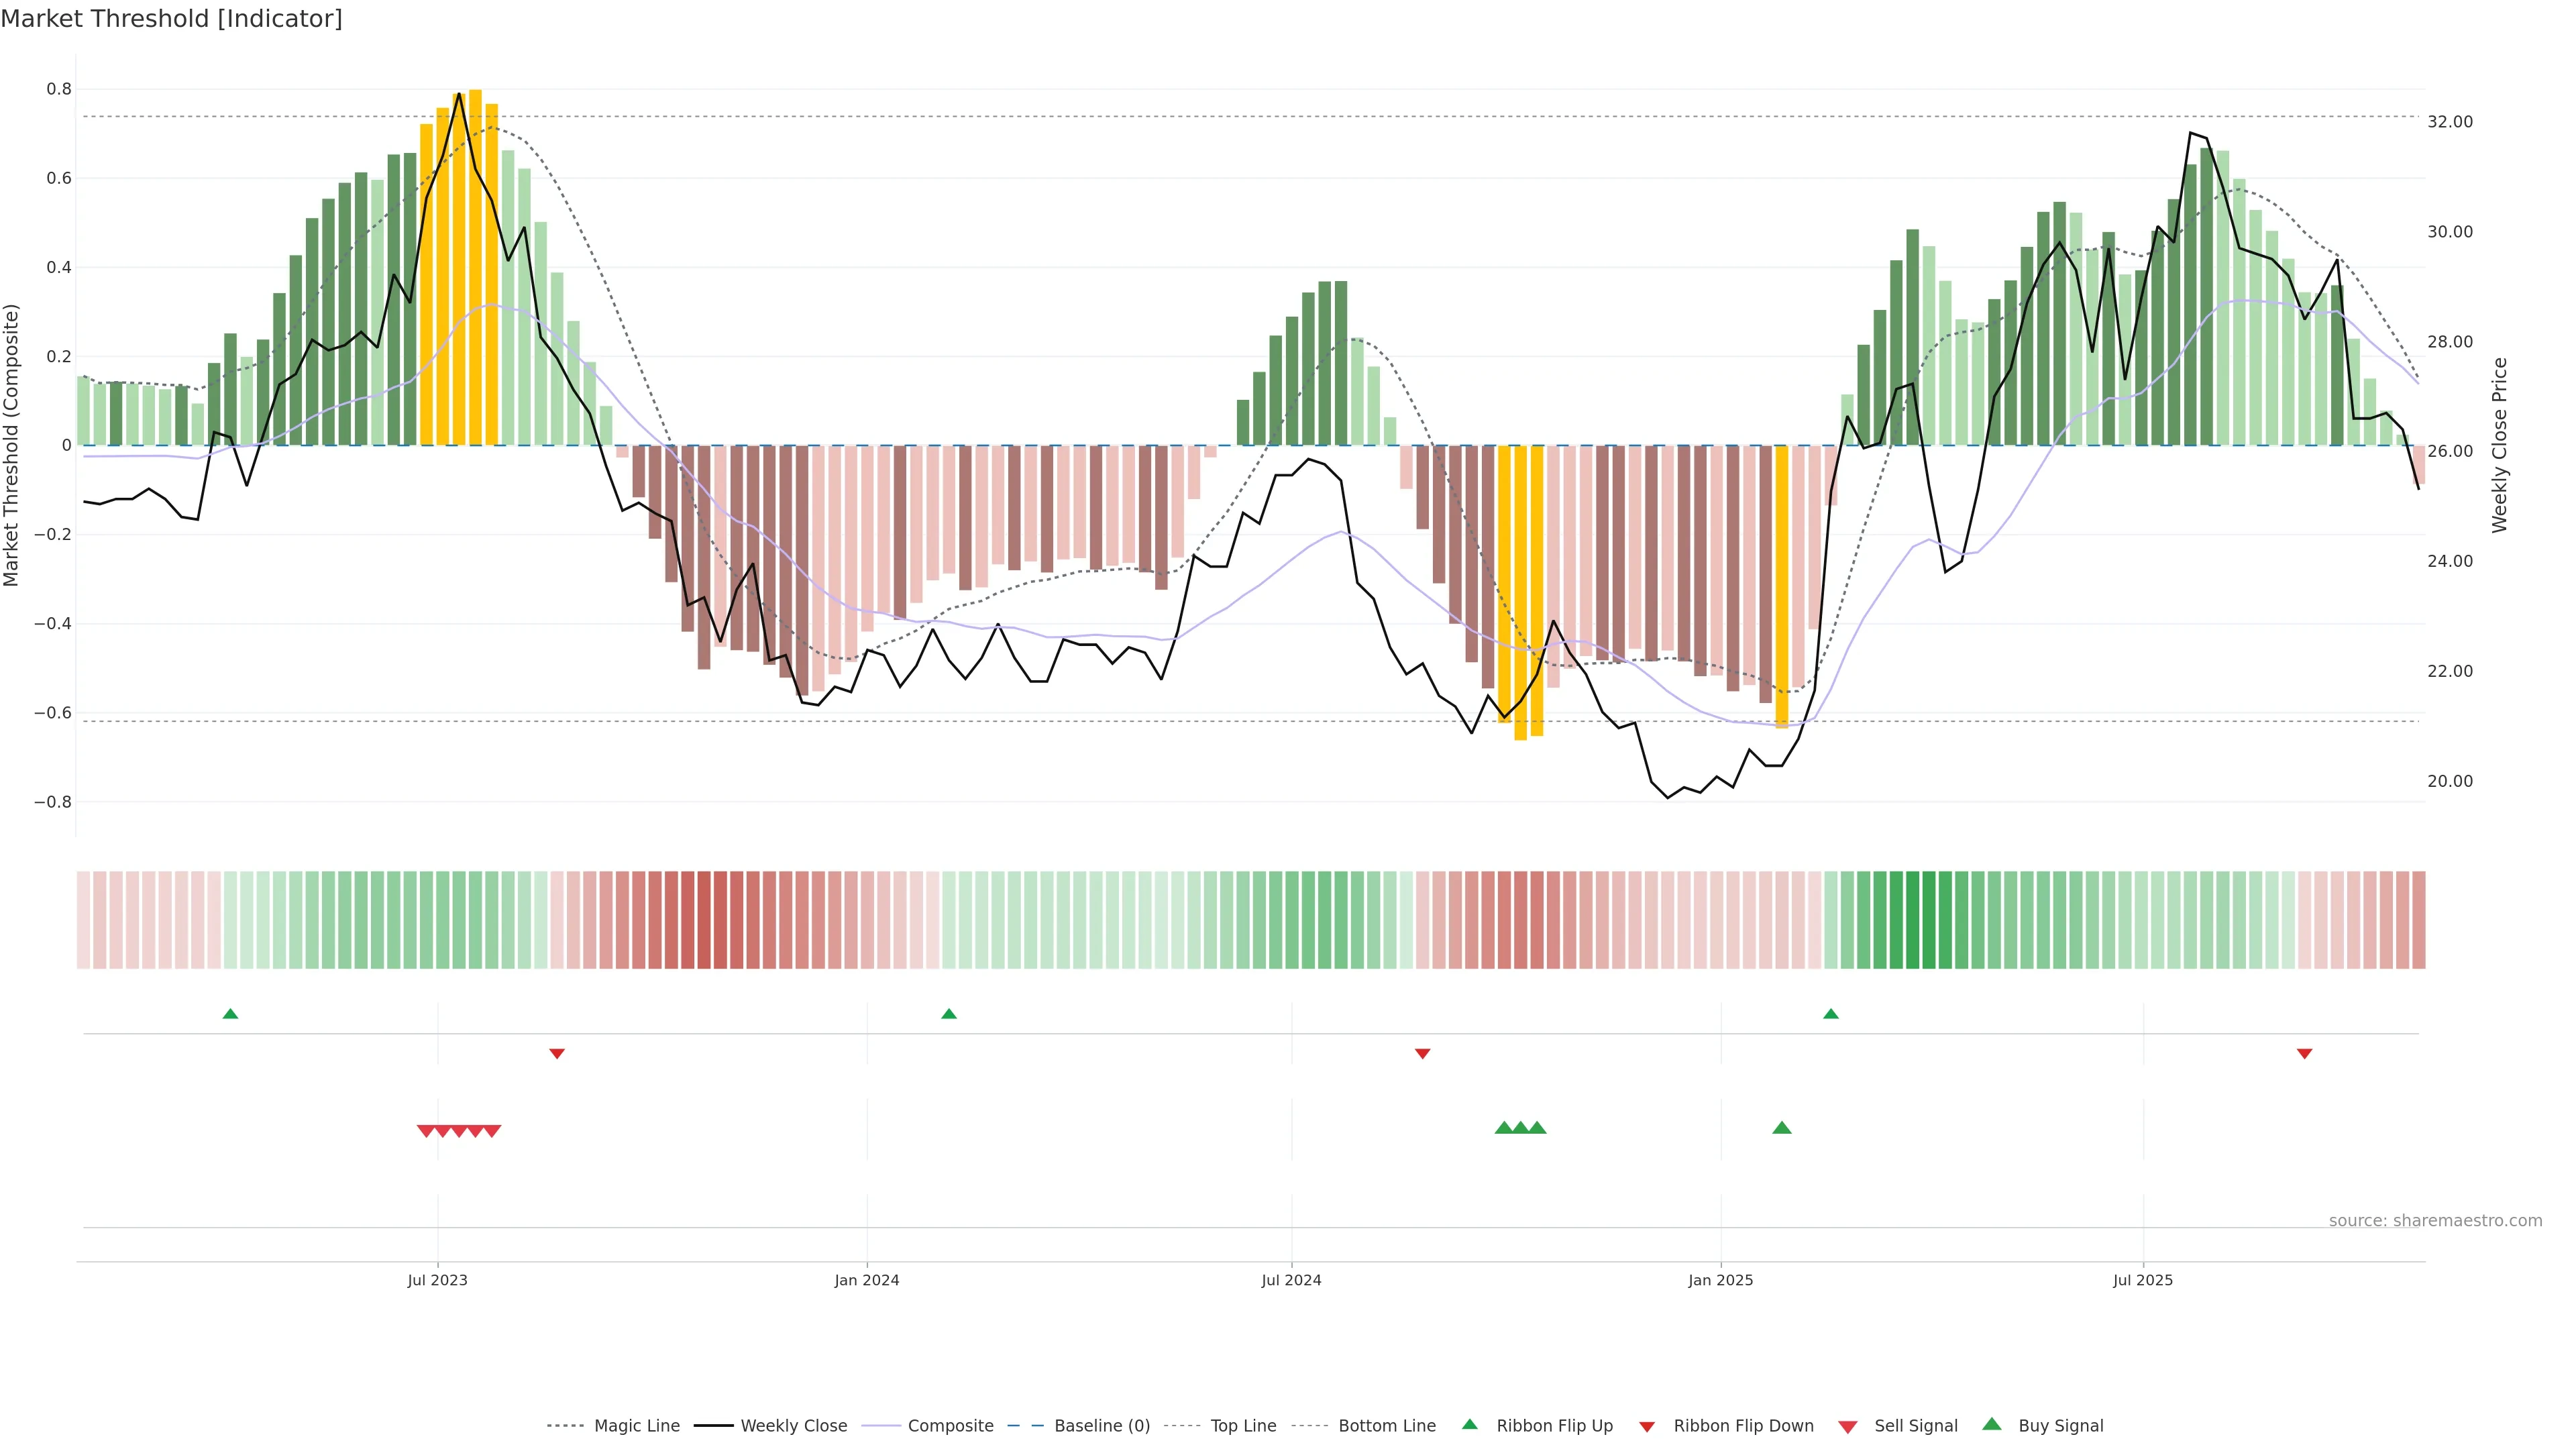Image resolution: width=2576 pixels, height=1449 pixels.
Task: Click the first green ribbon flip up marker
Action: pyautogui.click(x=230, y=1014)
